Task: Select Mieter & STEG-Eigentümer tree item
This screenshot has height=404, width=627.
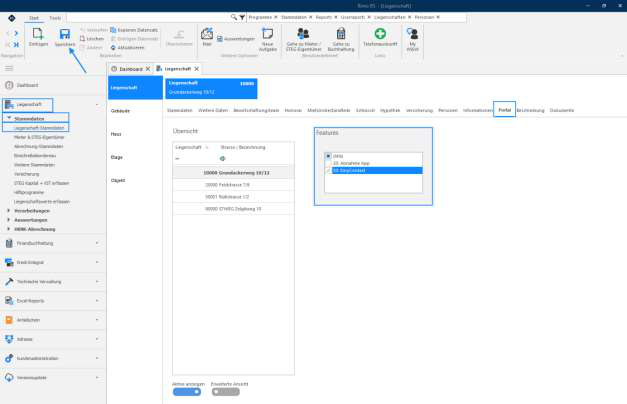Action: (39, 137)
